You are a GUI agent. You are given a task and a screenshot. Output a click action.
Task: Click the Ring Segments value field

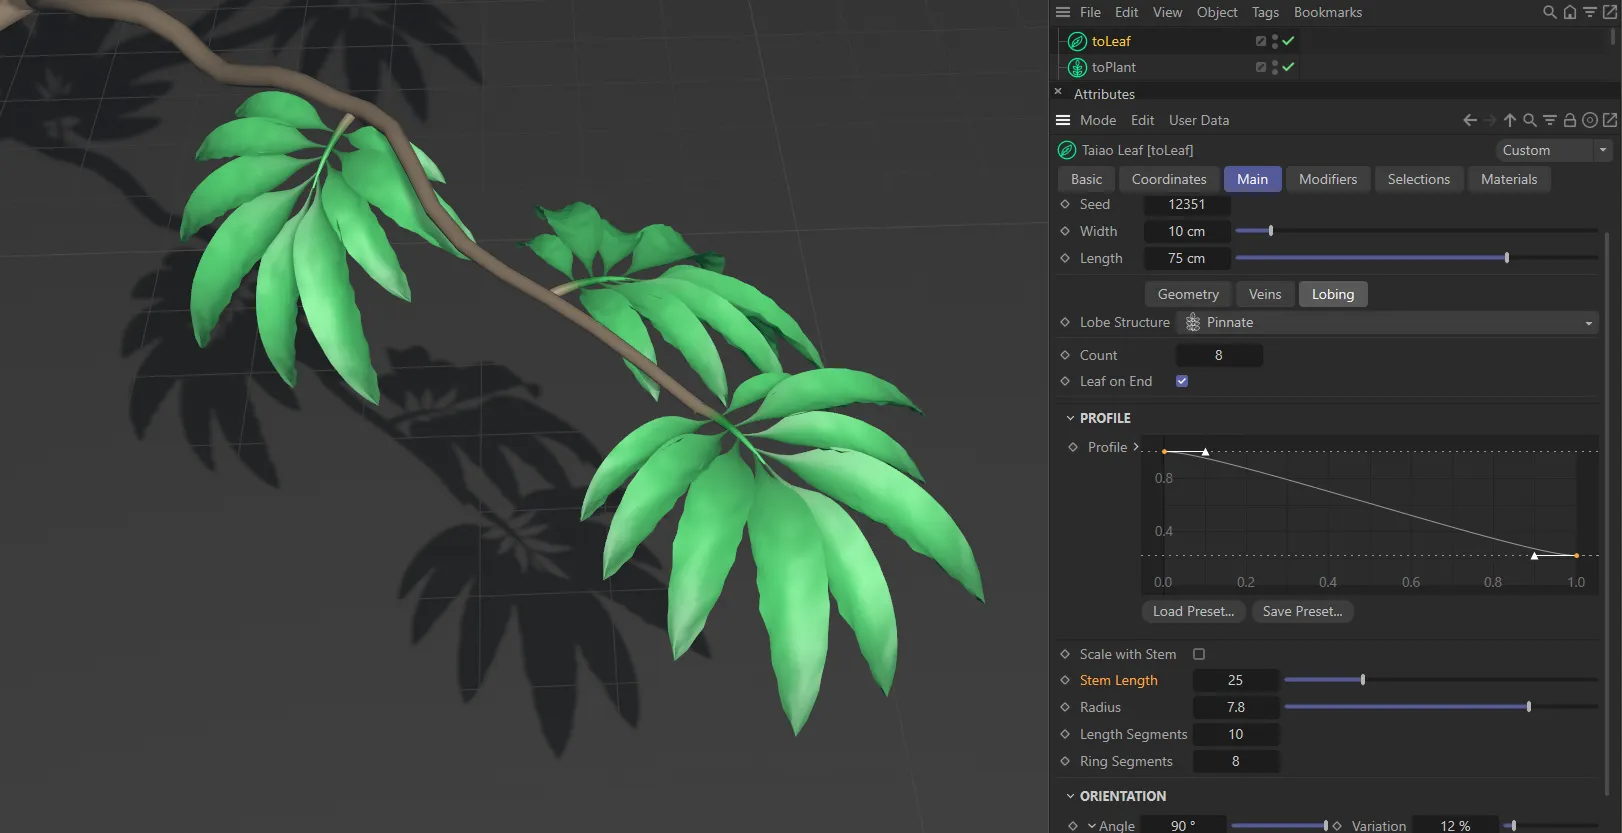(x=1236, y=761)
